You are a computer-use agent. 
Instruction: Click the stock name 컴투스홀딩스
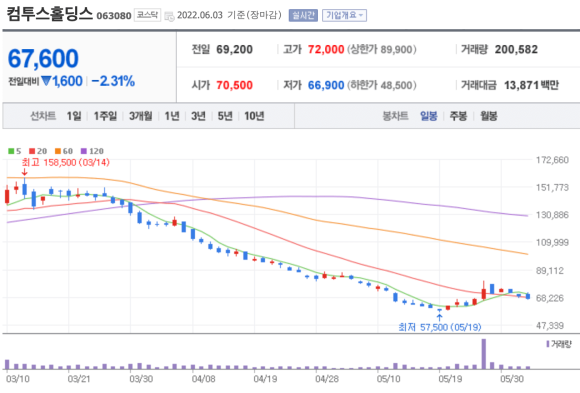(50, 13)
